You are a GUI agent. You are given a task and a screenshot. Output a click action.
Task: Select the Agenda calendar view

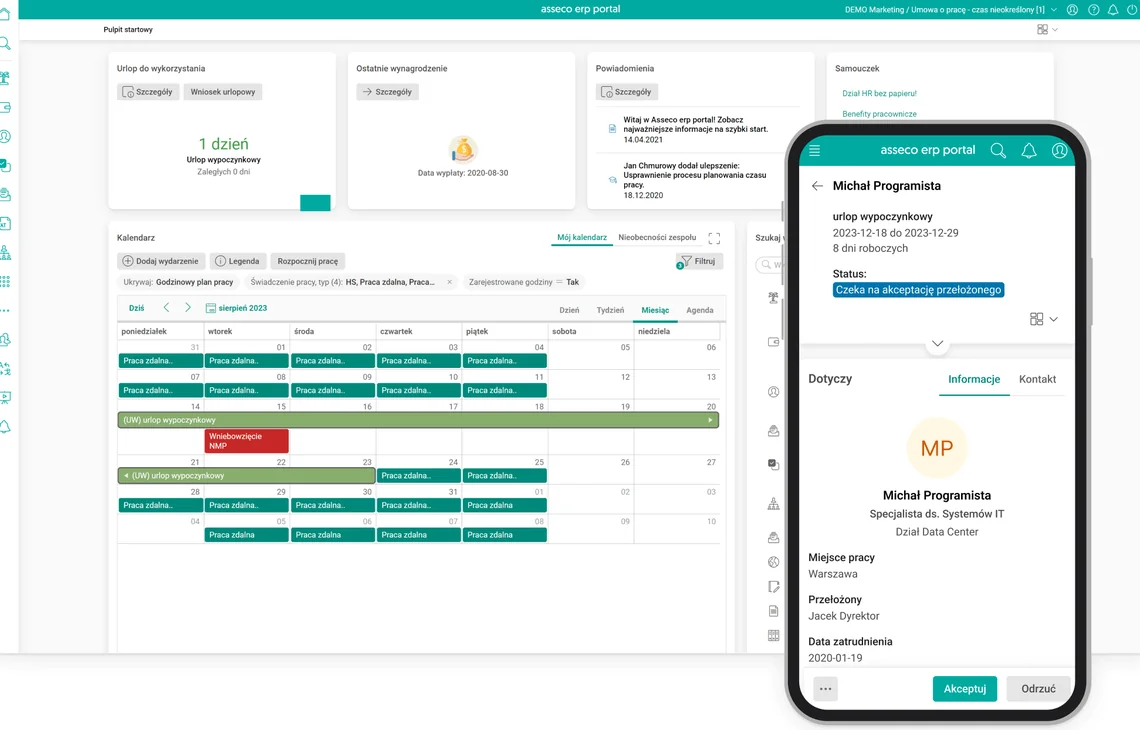pos(699,310)
